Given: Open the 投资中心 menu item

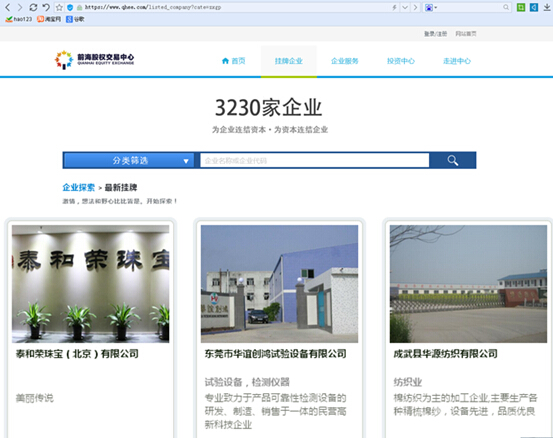Looking at the screenshot, I should click(x=401, y=61).
